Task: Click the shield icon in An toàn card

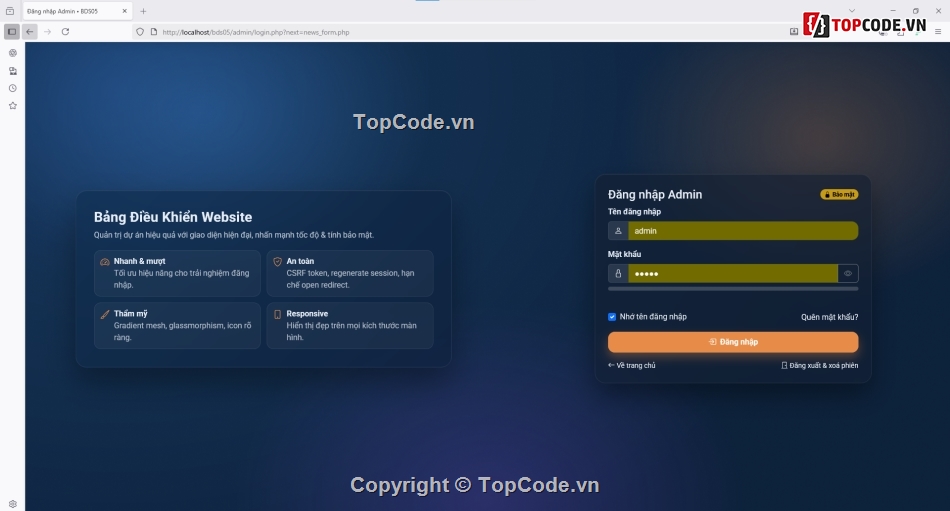Action: pyautogui.click(x=277, y=262)
